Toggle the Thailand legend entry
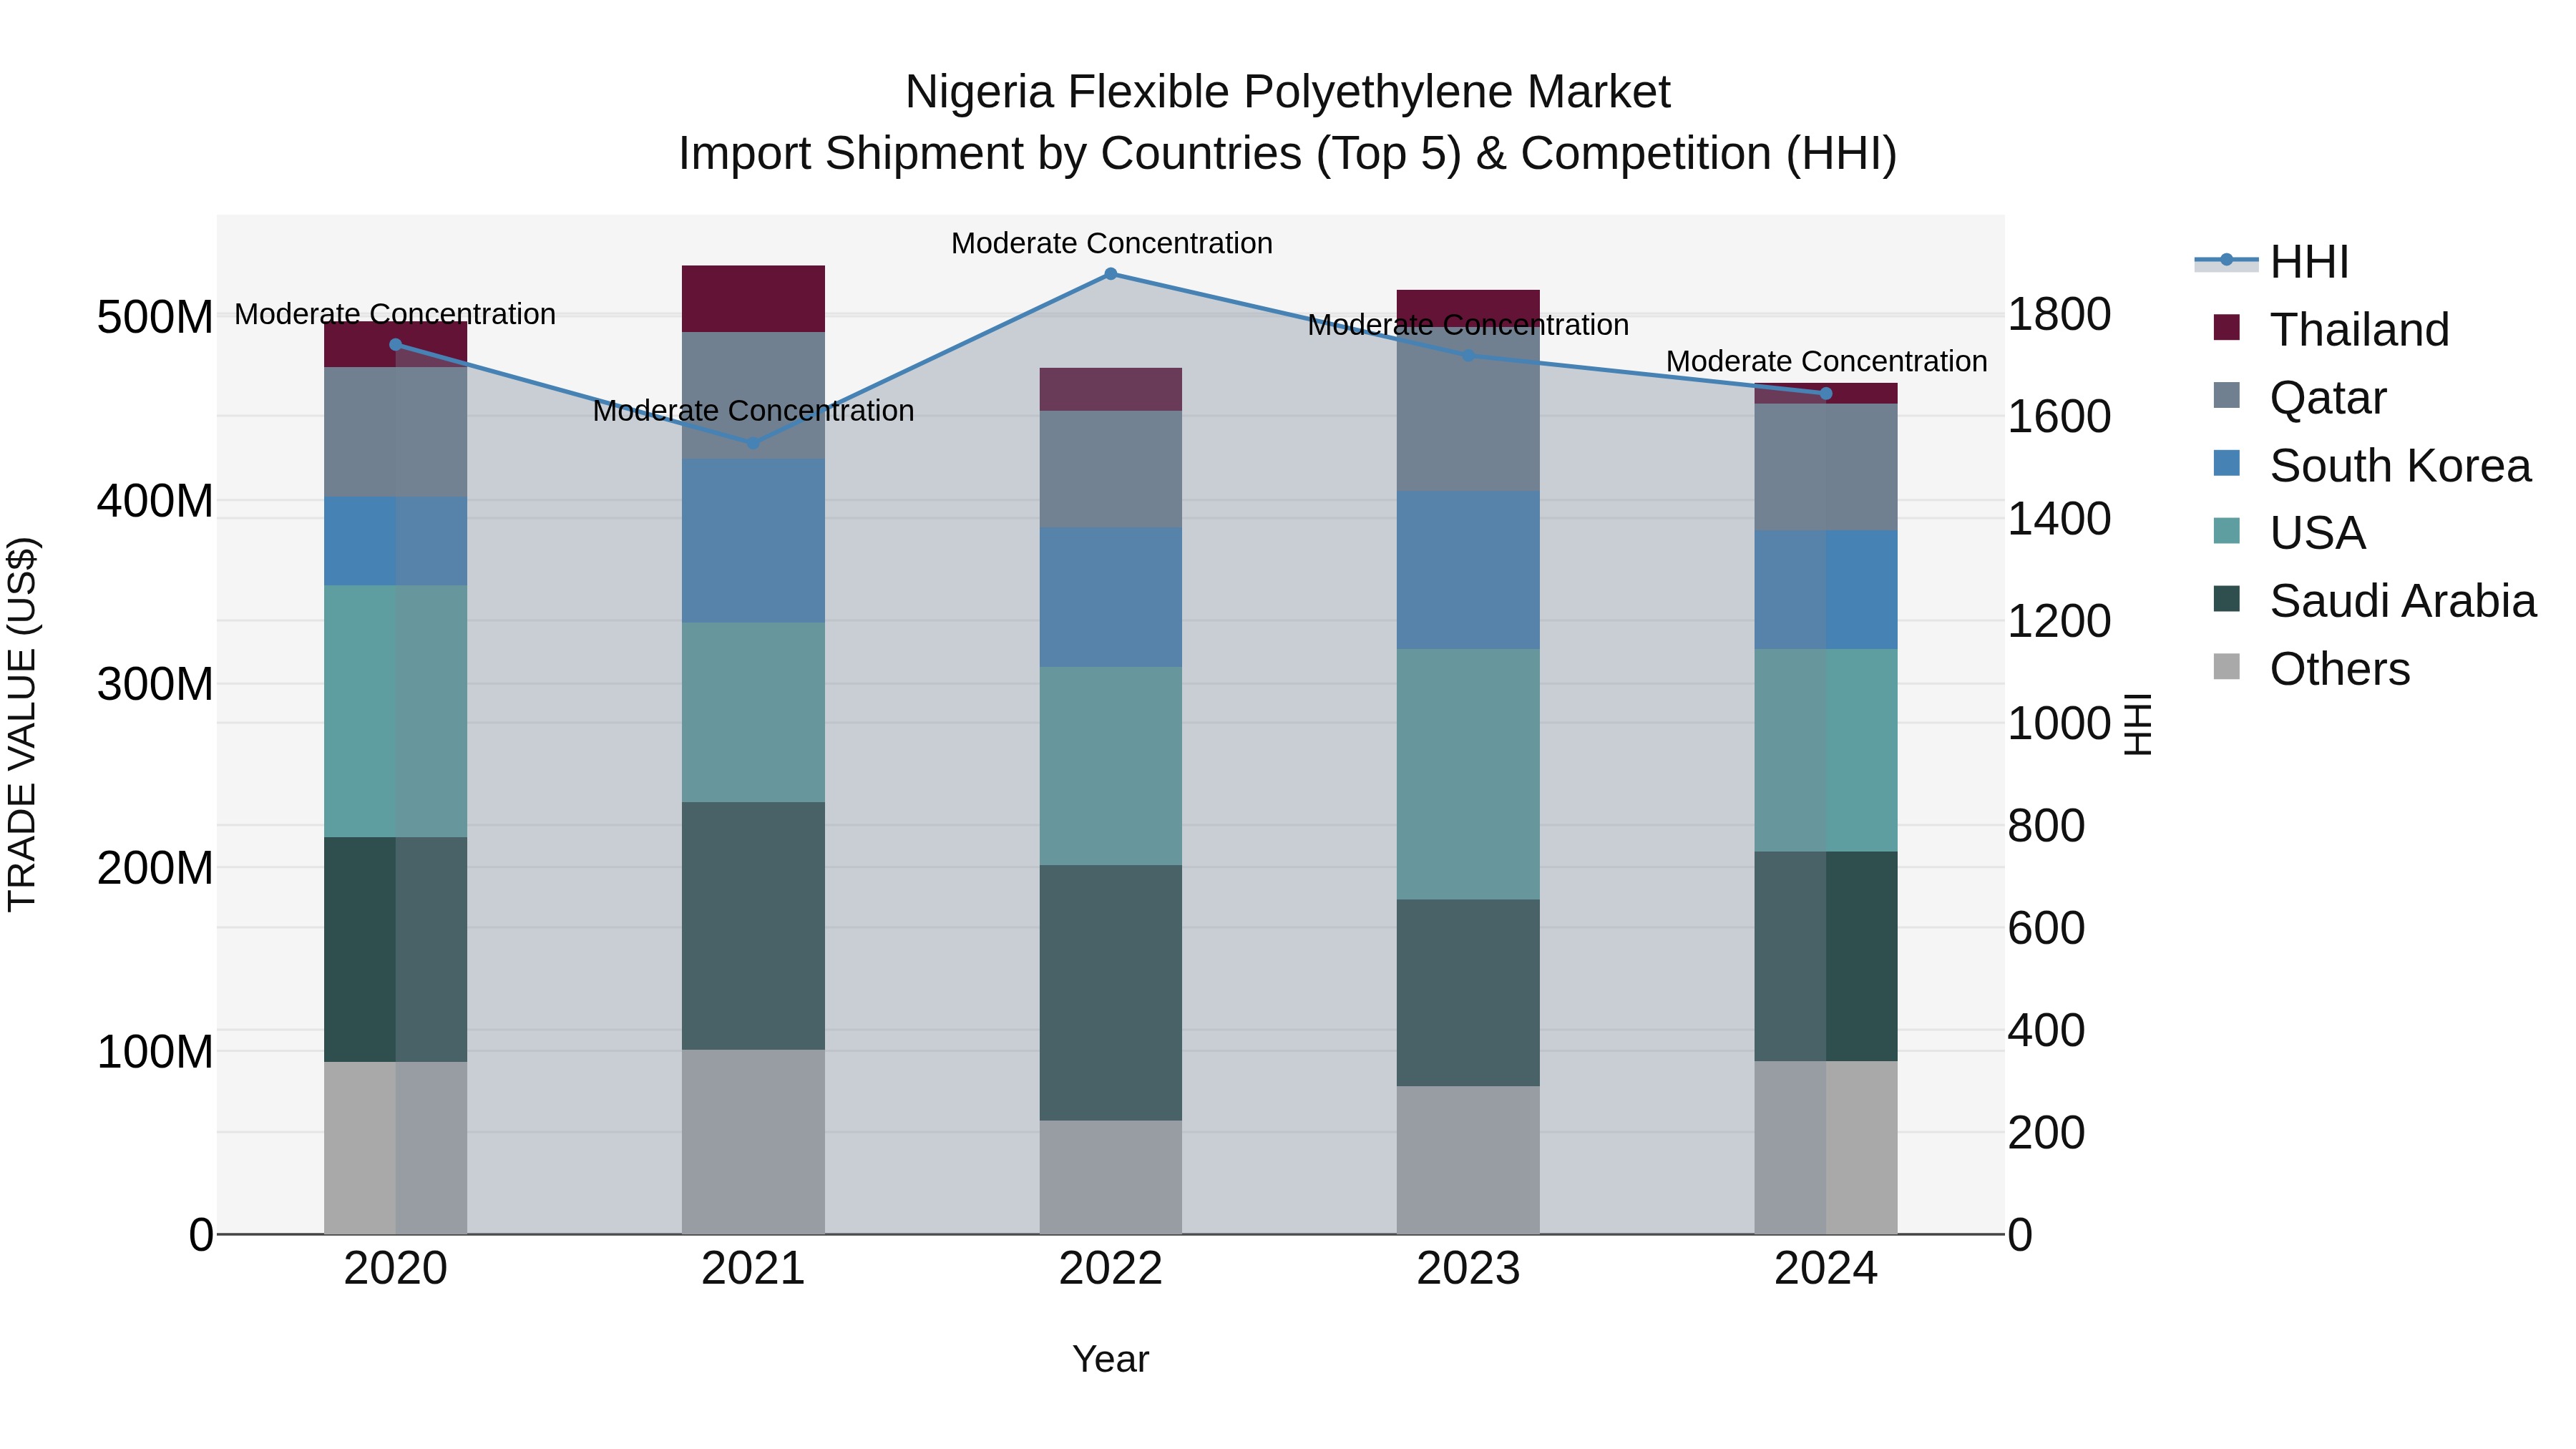Screen dimensions: 2576x1449 pyautogui.click(x=2332, y=329)
